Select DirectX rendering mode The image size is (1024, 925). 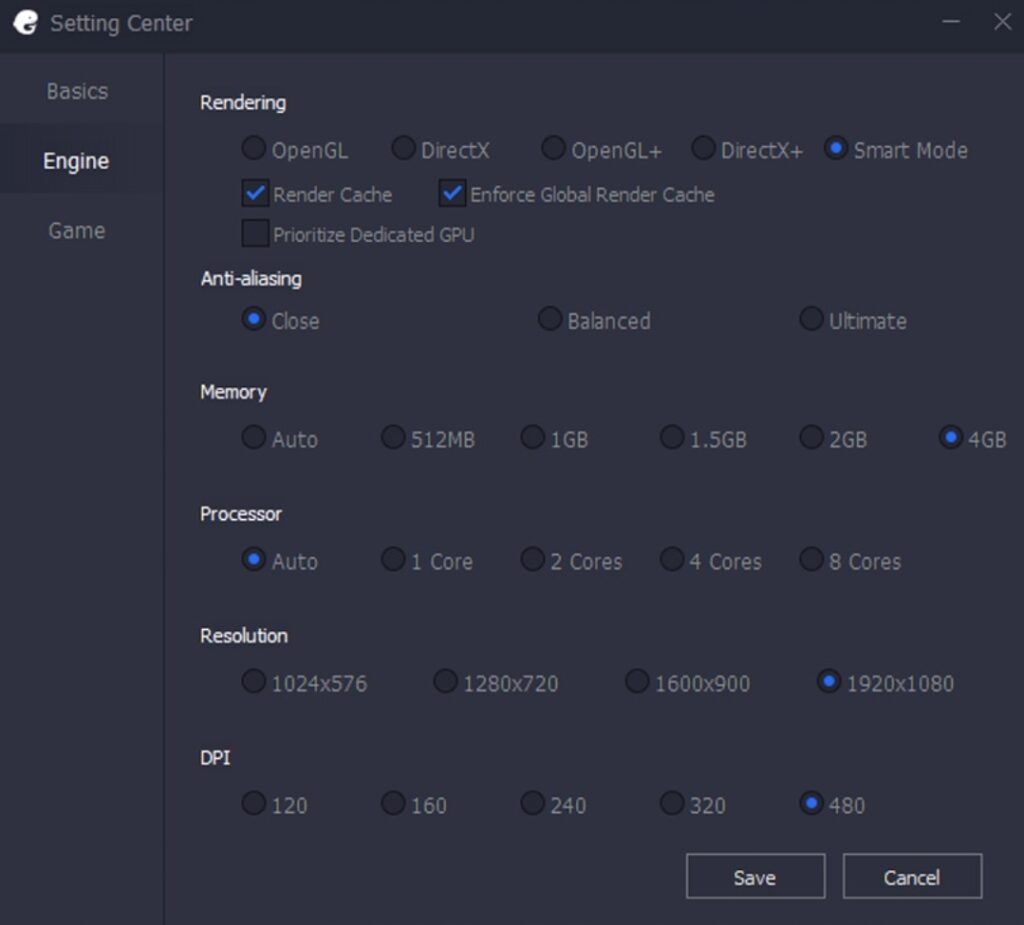pos(402,147)
